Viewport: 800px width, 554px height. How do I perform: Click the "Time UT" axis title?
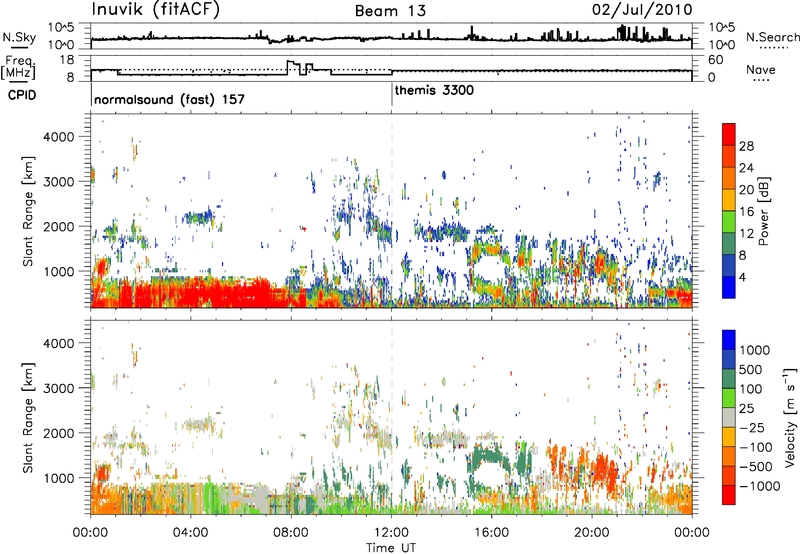[391, 548]
